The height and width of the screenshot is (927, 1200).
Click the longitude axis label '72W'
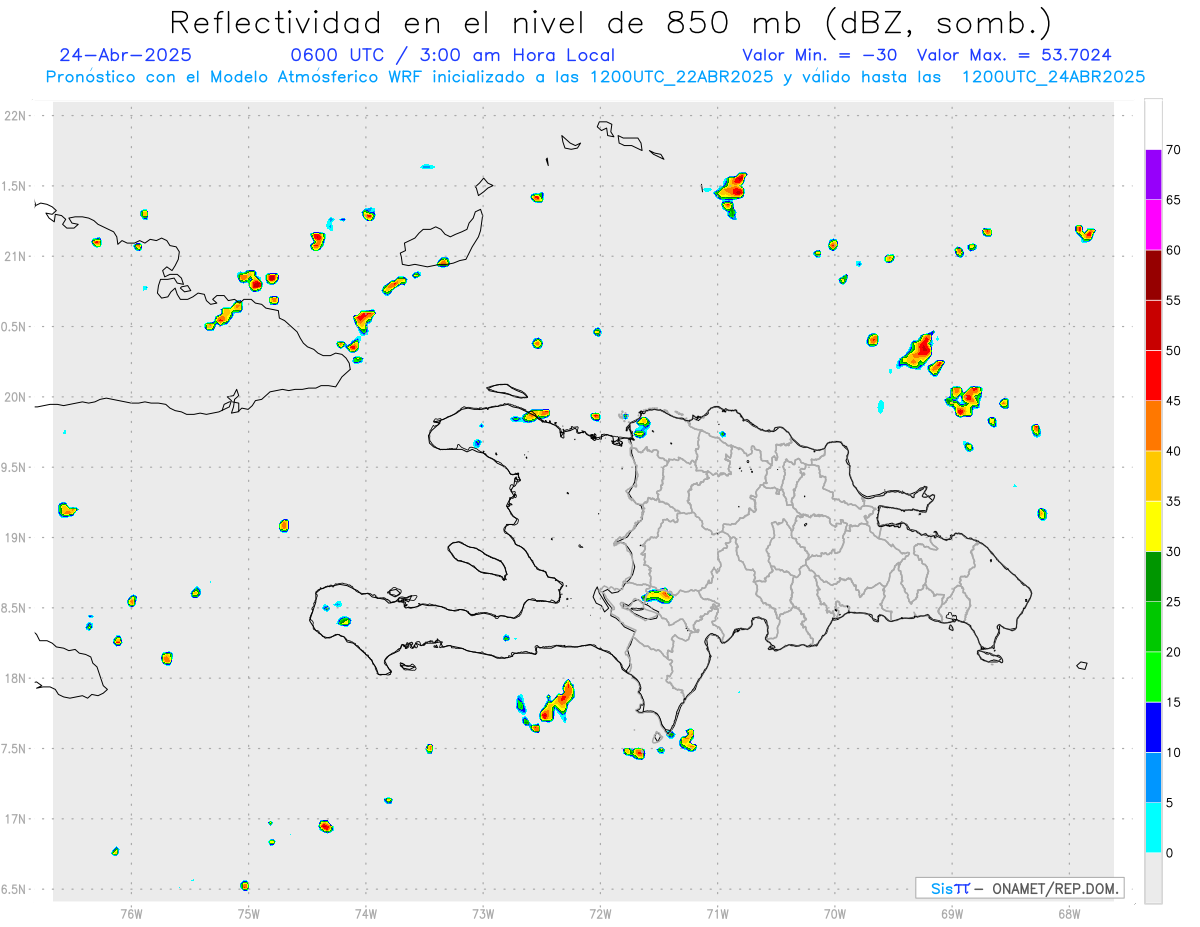pos(600,914)
